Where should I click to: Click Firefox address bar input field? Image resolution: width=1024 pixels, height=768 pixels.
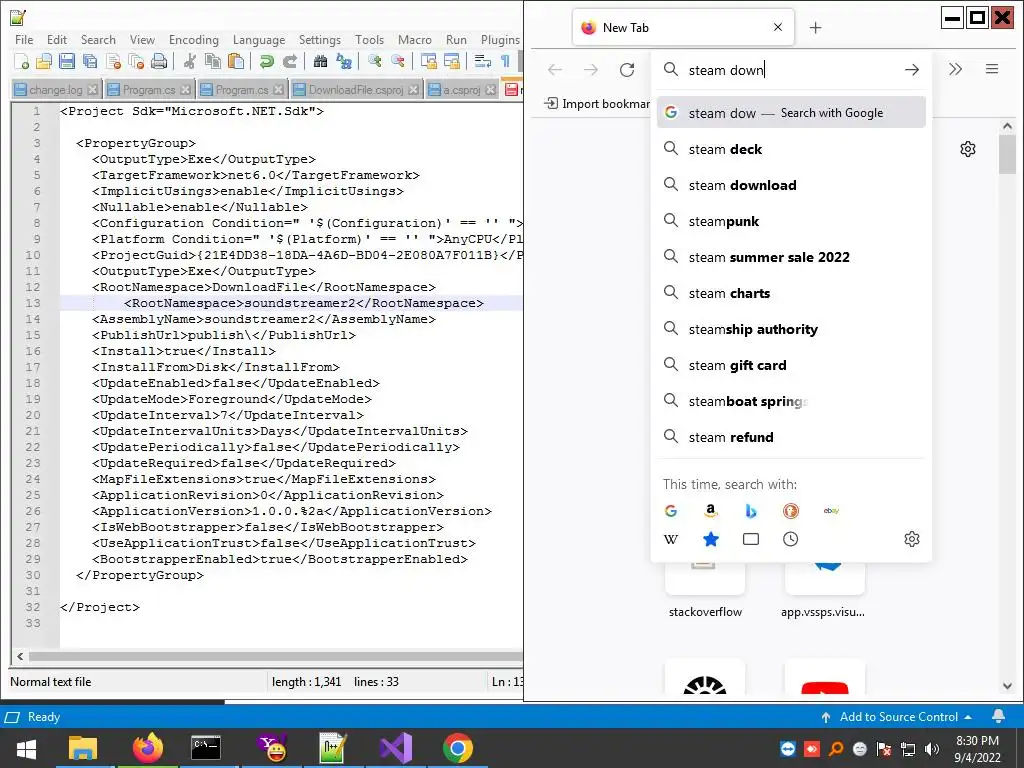tap(790, 70)
